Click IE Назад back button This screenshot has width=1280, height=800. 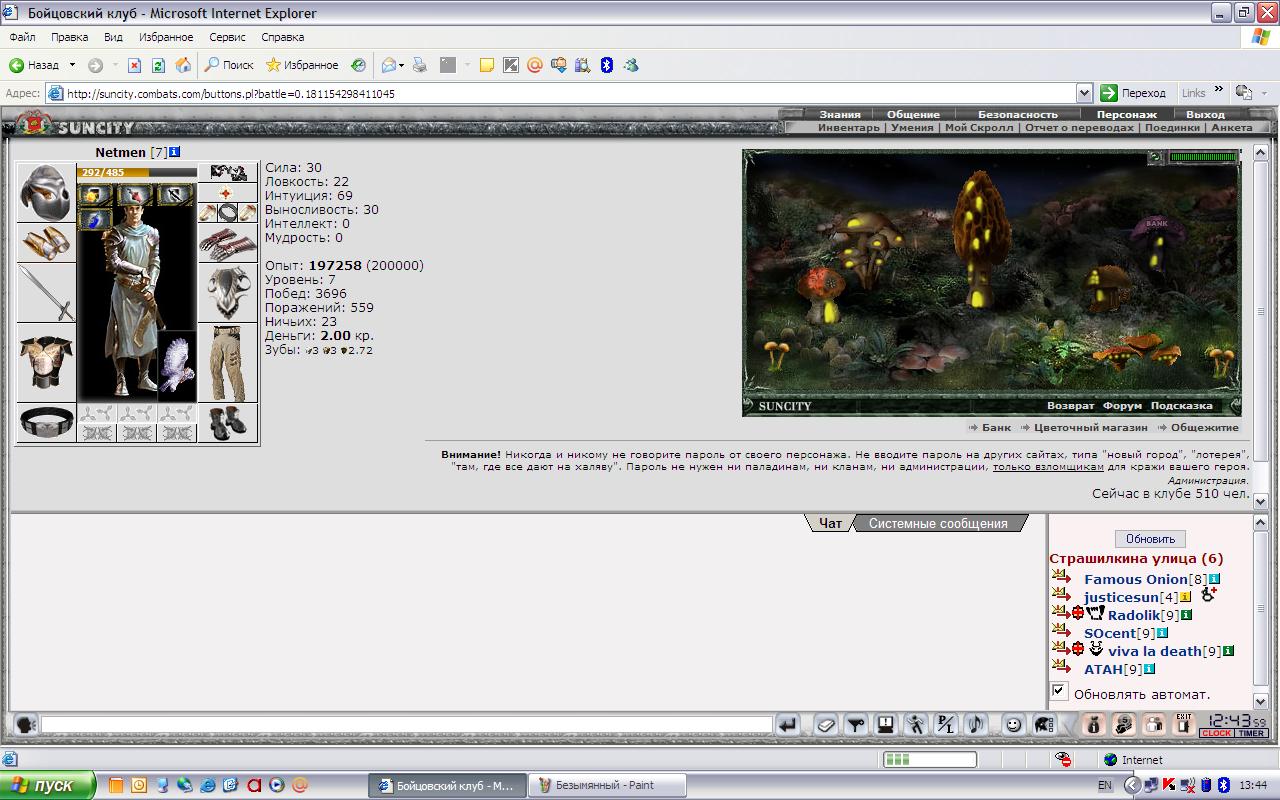point(34,65)
